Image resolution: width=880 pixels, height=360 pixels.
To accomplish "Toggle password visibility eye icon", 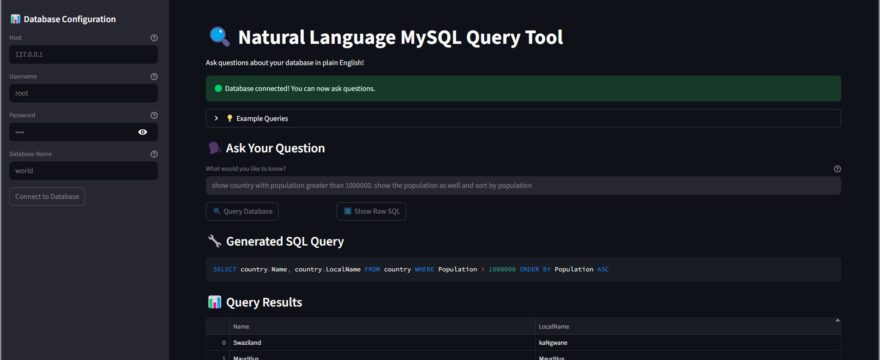I will coord(143,132).
